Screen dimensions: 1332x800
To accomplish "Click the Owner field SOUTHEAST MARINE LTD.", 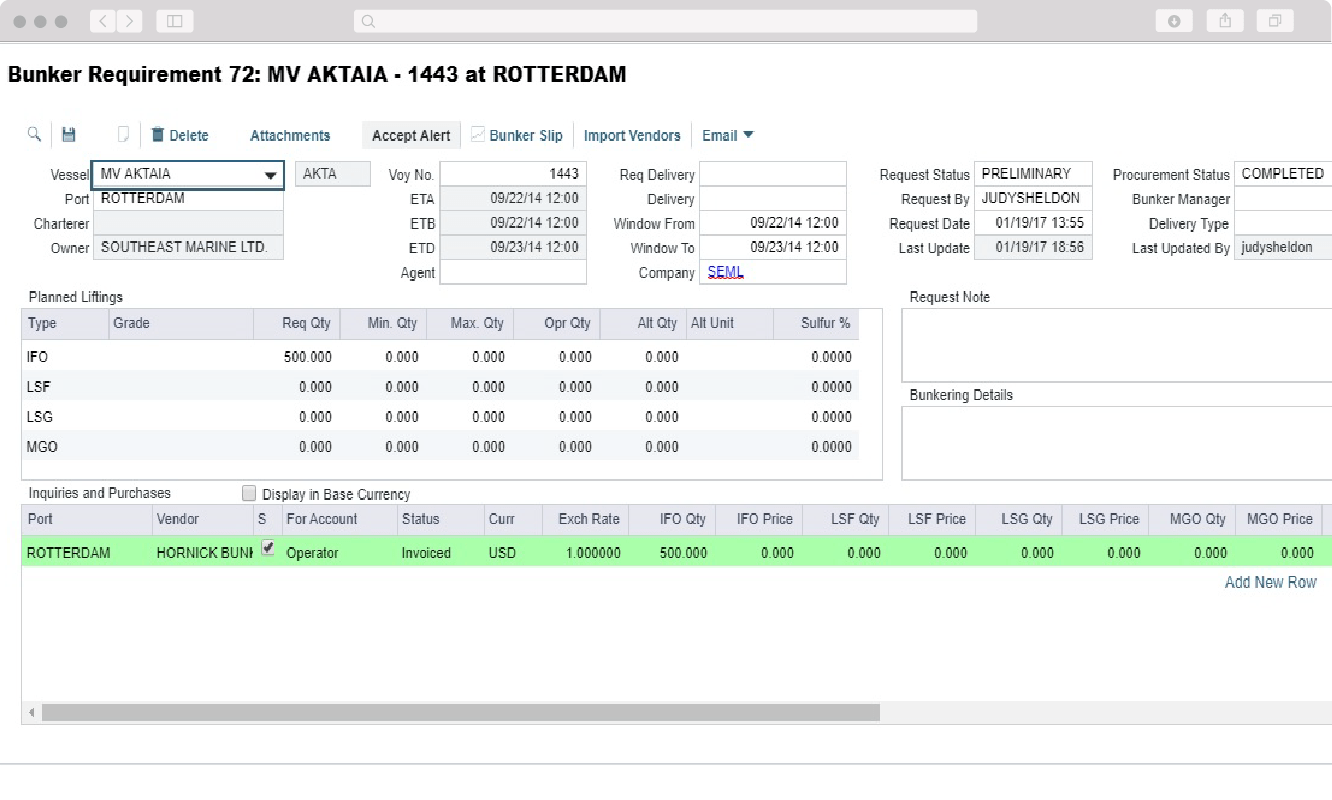I will [188, 248].
